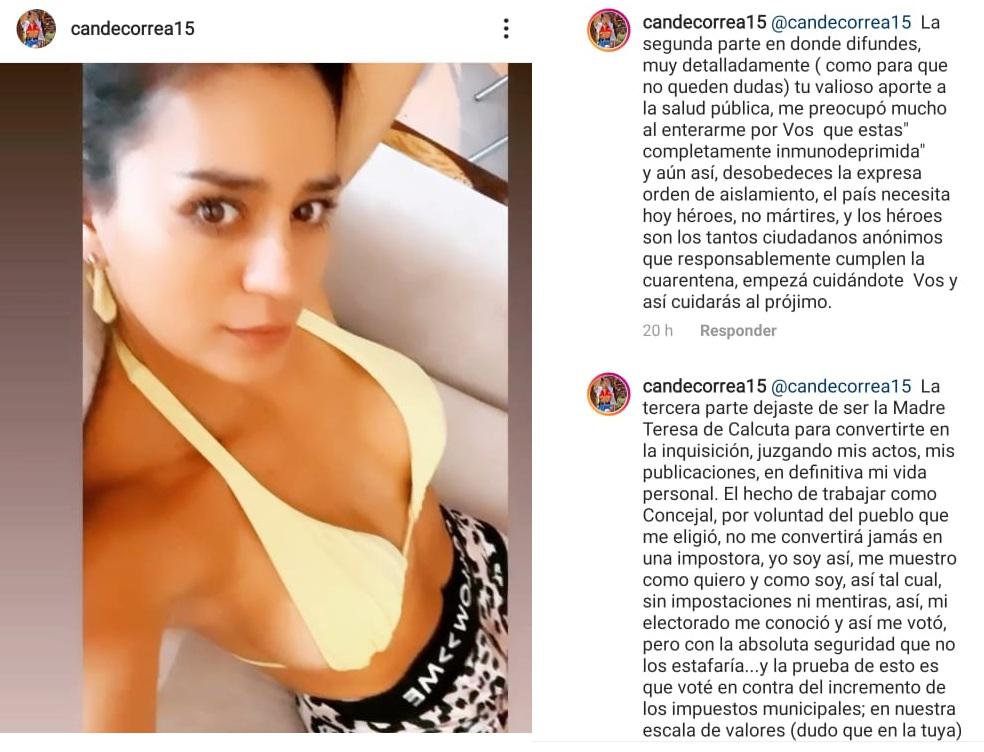Open the second comment's candecorrea15 author name
This screenshot has height=752, width=984.
(704, 386)
